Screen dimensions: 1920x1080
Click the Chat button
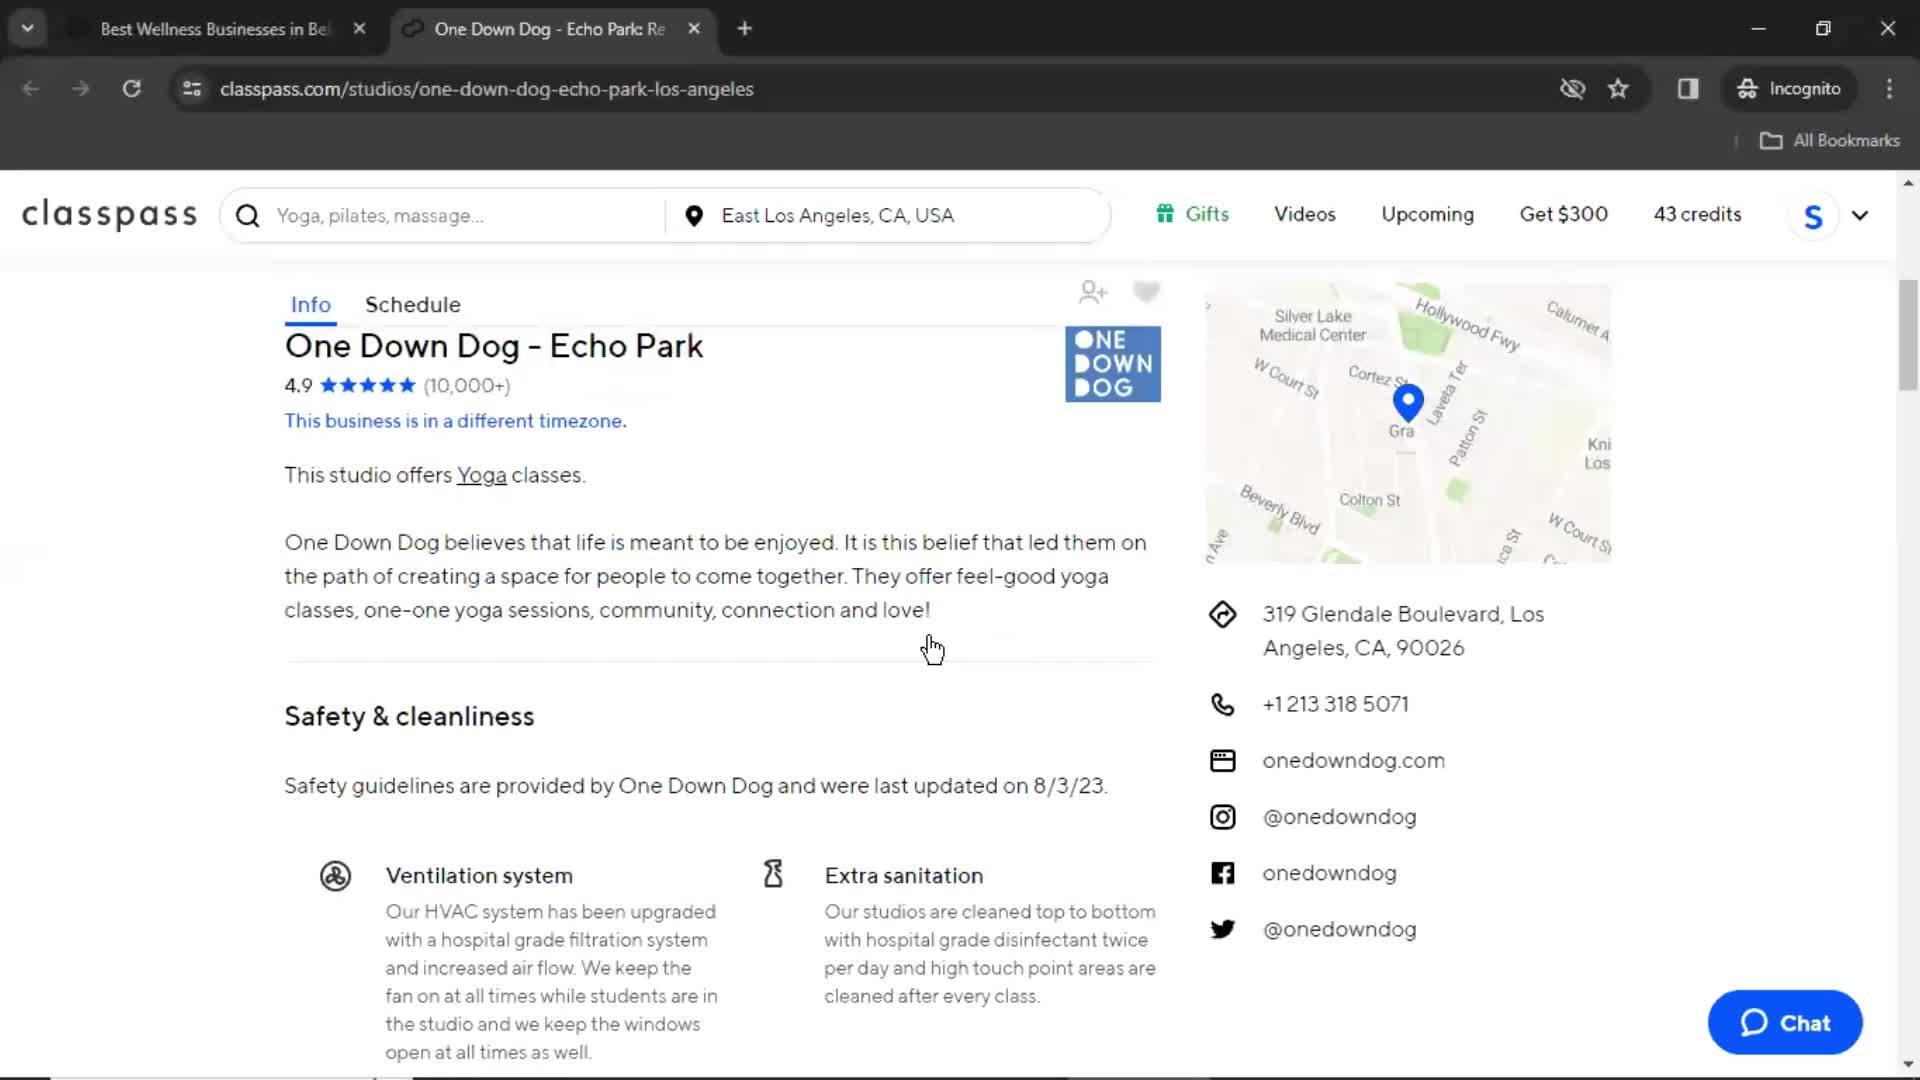[x=1785, y=1023]
